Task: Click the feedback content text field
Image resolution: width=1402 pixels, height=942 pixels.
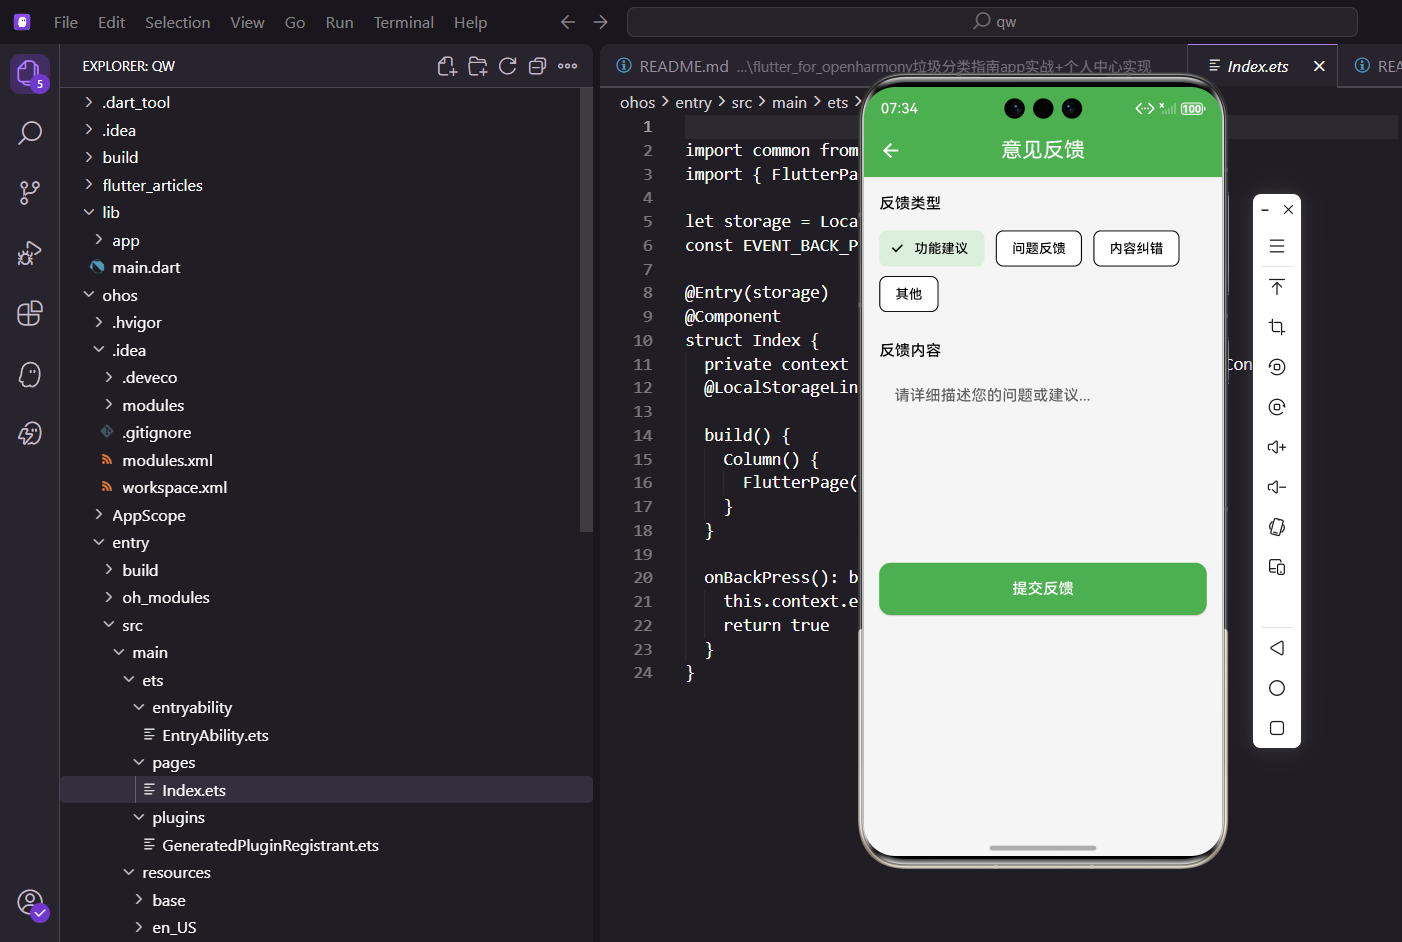Action: [x=1043, y=456]
